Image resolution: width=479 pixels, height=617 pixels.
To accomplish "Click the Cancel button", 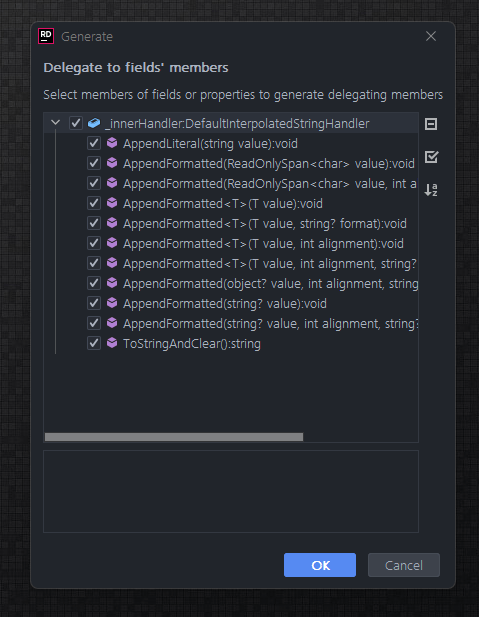I will [x=403, y=565].
